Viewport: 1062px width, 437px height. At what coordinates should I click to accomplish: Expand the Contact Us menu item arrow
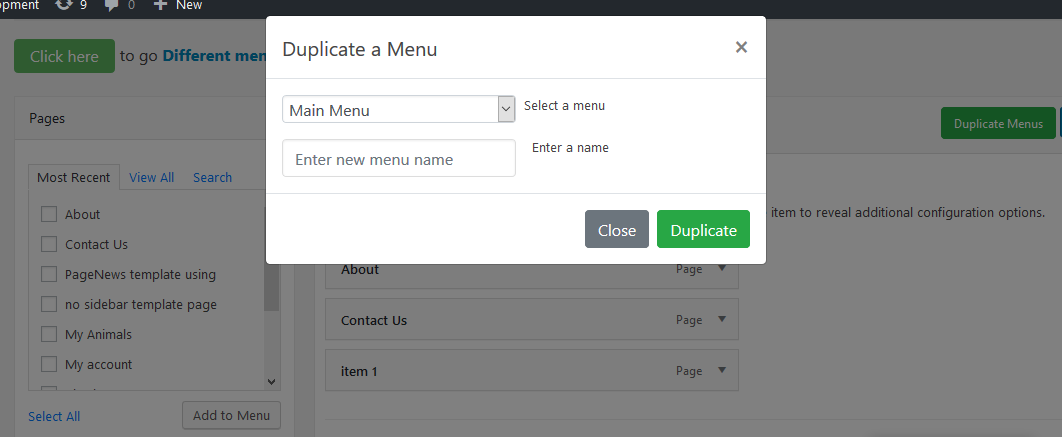(x=722, y=319)
